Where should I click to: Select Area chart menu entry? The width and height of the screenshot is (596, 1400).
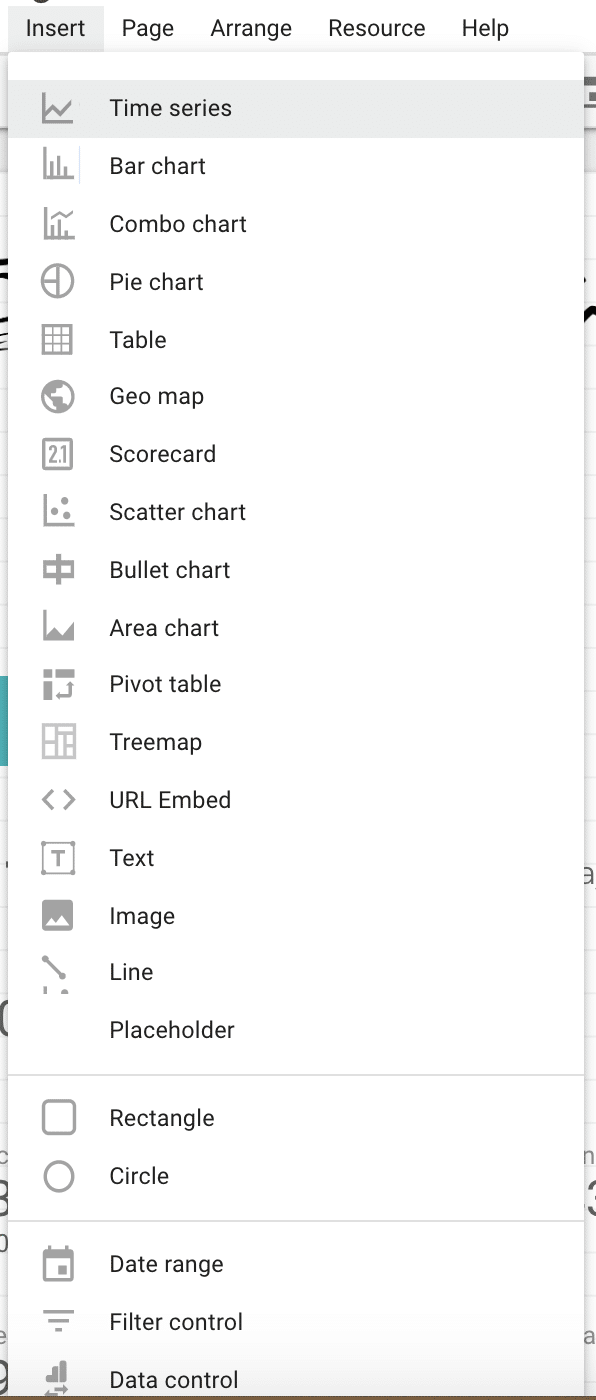point(296,628)
